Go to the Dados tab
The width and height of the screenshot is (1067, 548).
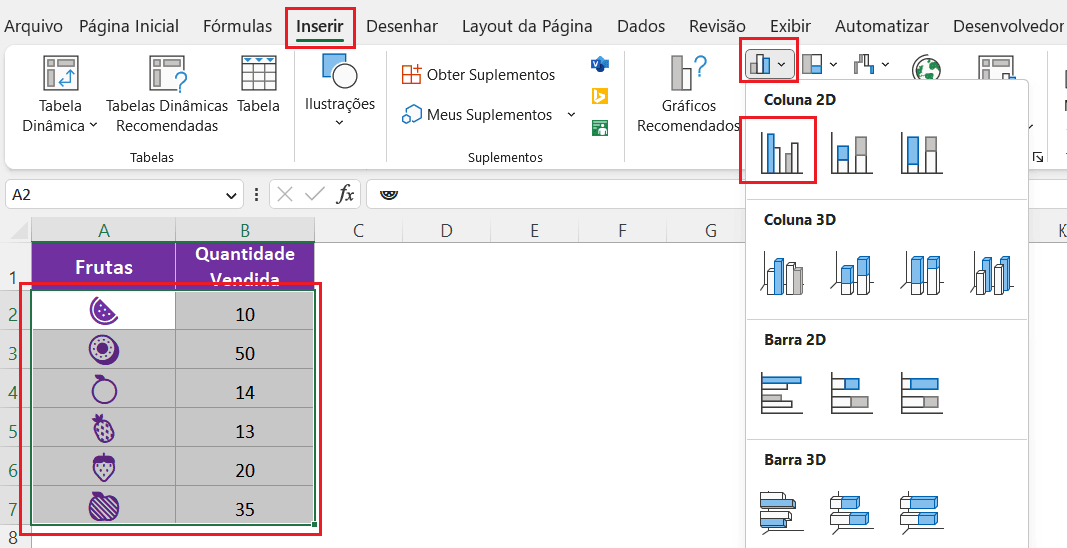[x=641, y=27]
